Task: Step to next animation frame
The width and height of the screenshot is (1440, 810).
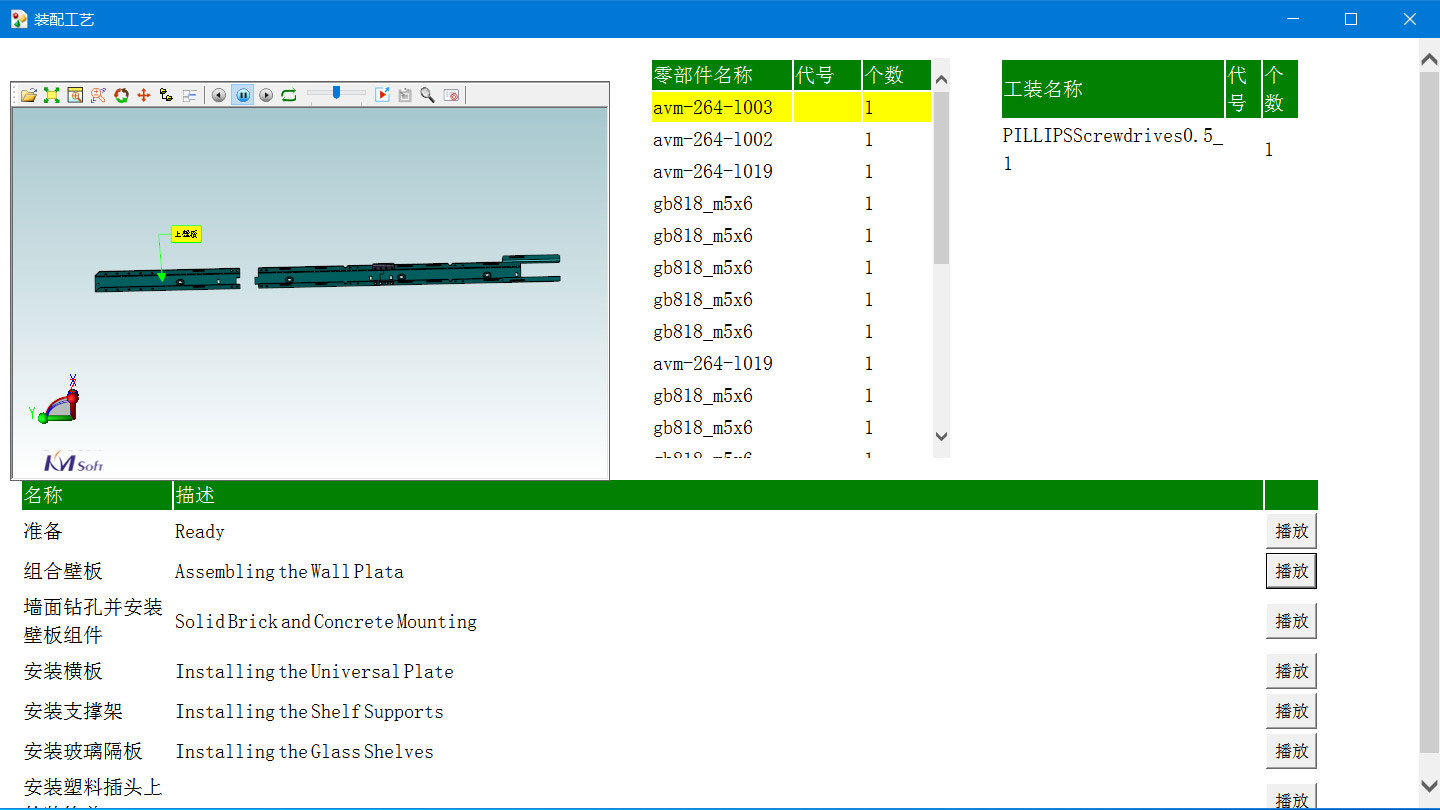Action: (x=266, y=95)
